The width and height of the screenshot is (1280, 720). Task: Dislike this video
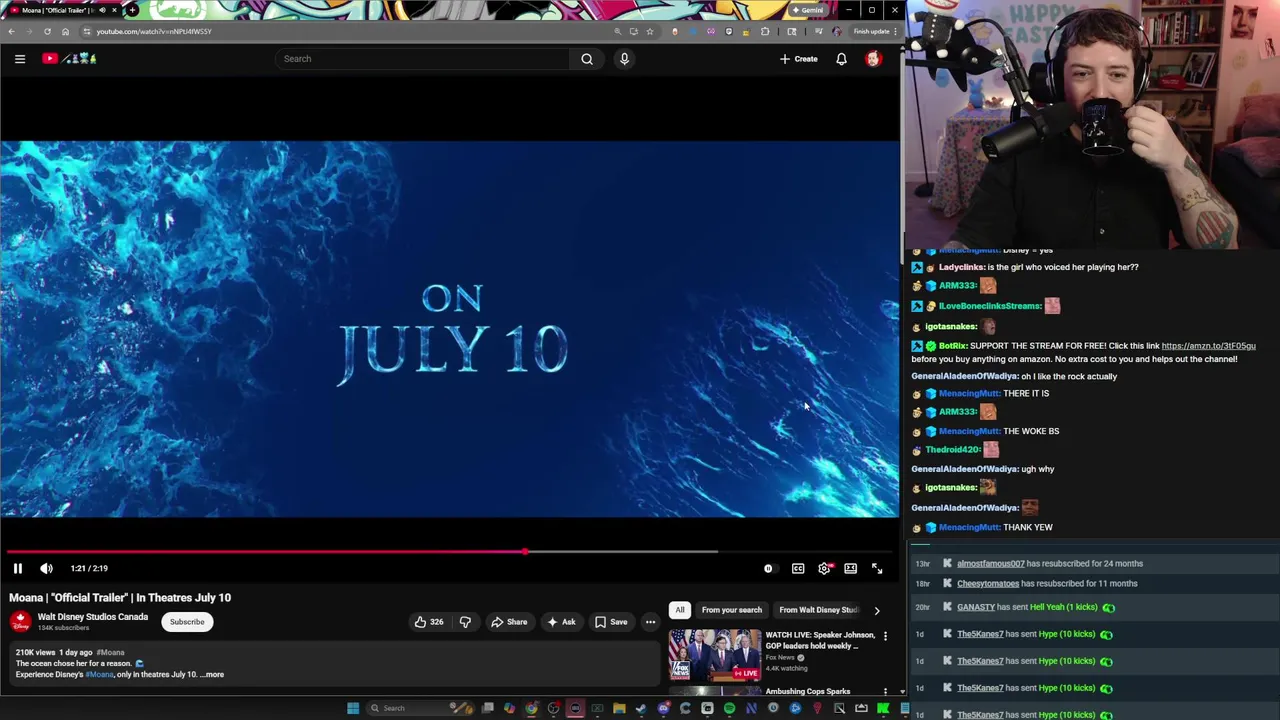[465, 622]
